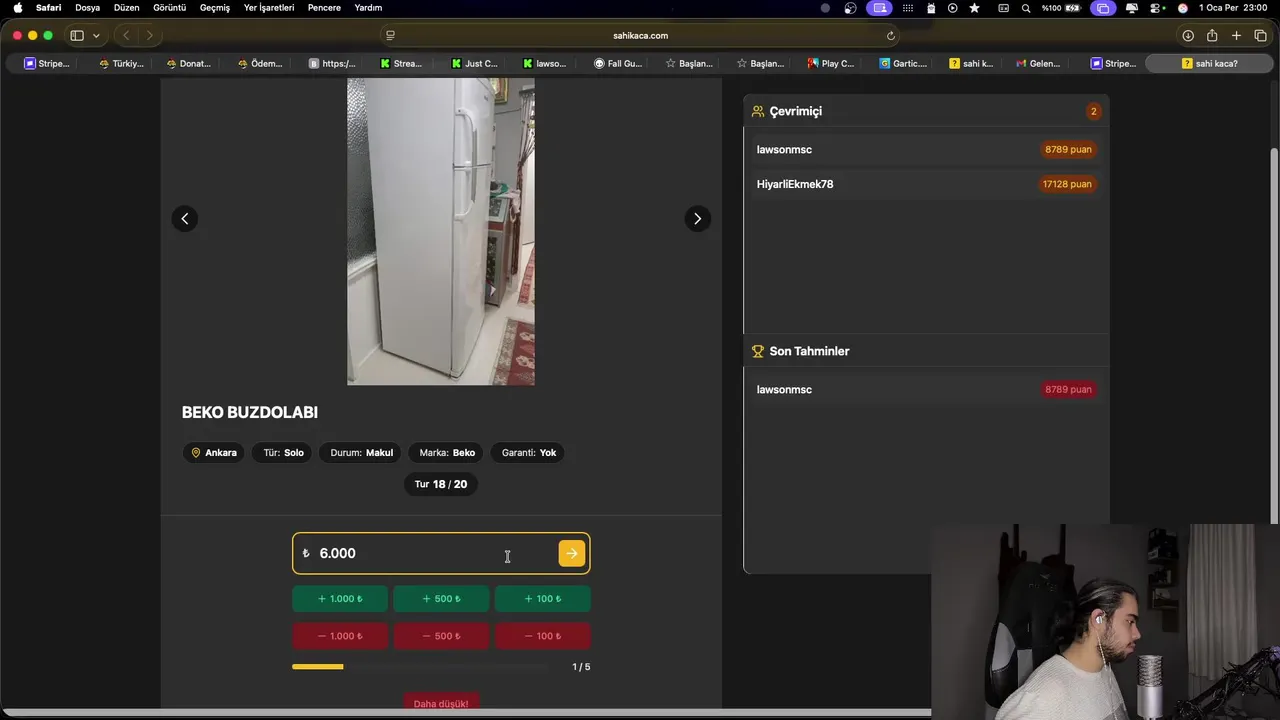Open the display mirroring menu bar icon

[x=1103, y=7]
